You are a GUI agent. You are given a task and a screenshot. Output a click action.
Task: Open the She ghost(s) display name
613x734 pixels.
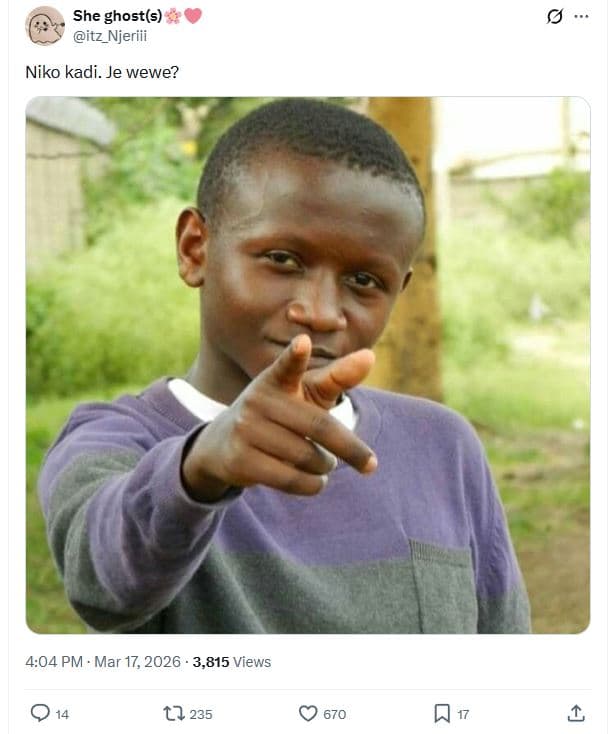click(x=117, y=16)
